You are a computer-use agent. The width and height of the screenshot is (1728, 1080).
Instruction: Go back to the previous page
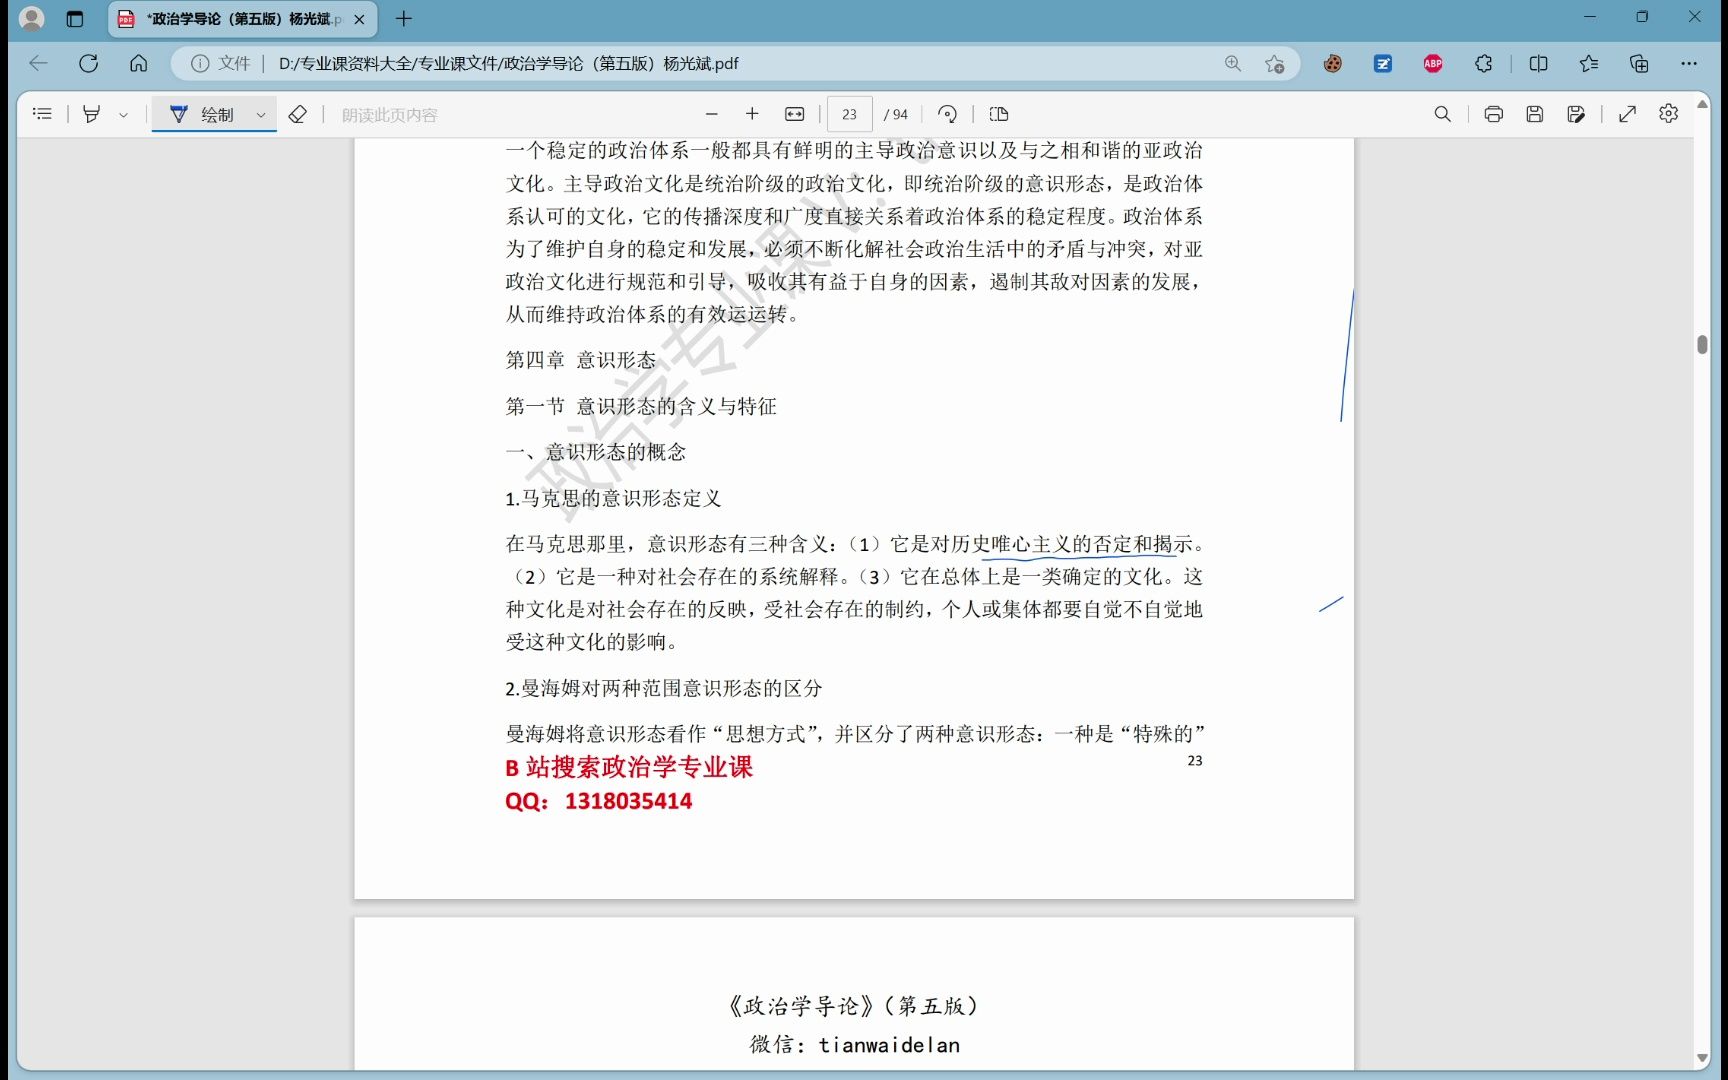coord(38,63)
